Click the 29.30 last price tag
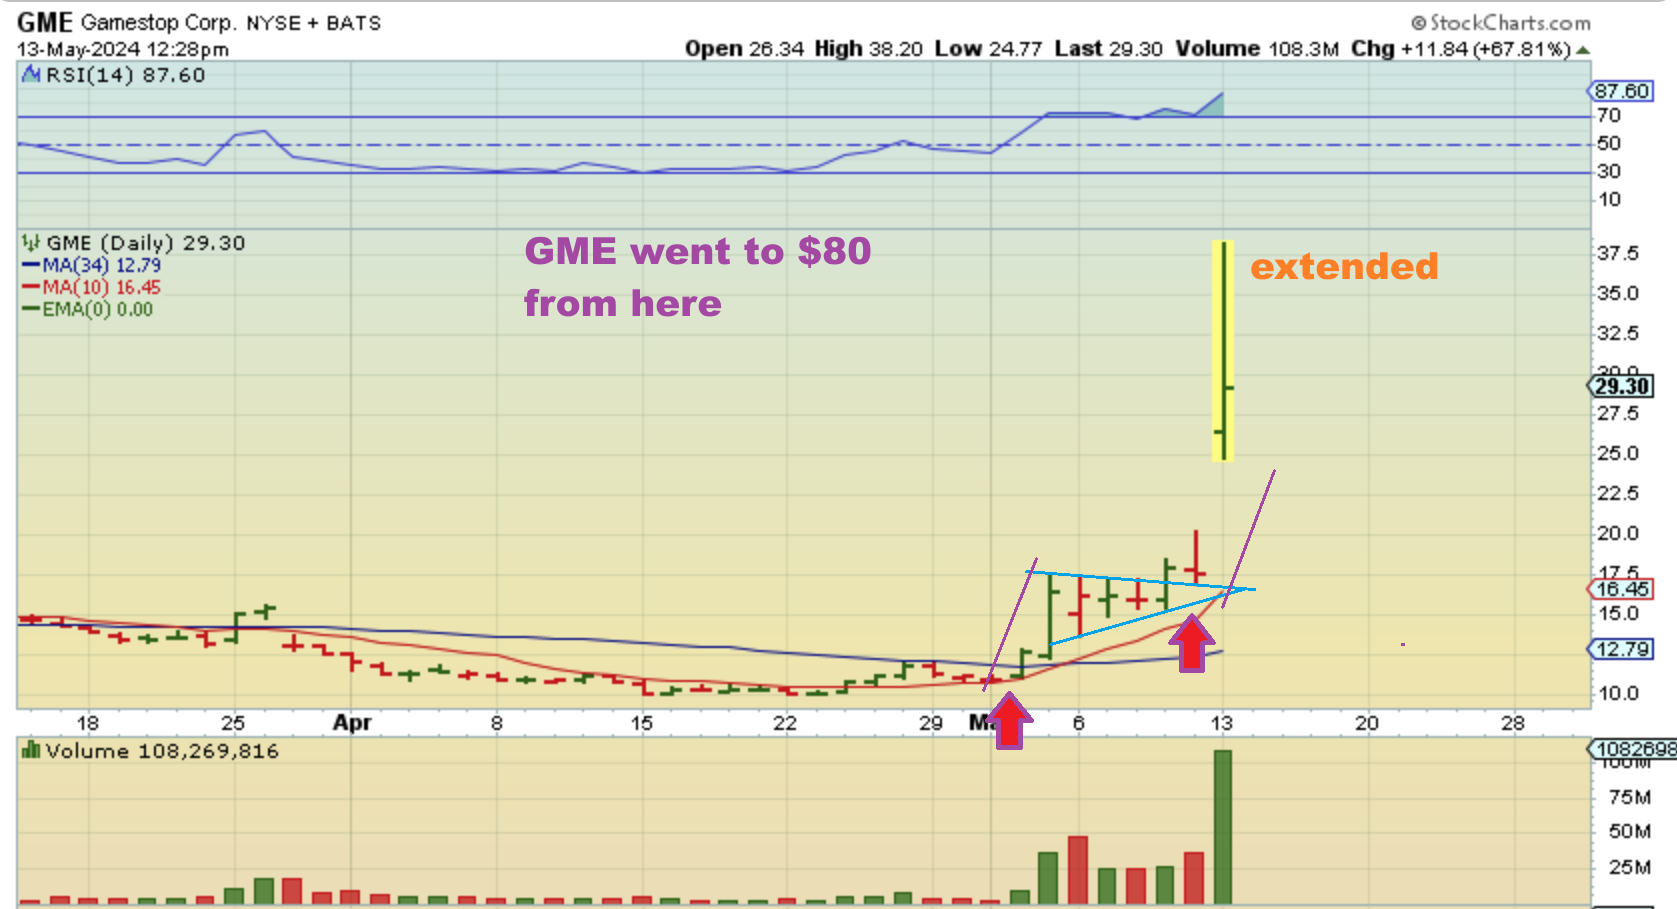This screenshot has height=909, width=1677. (1621, 386)
